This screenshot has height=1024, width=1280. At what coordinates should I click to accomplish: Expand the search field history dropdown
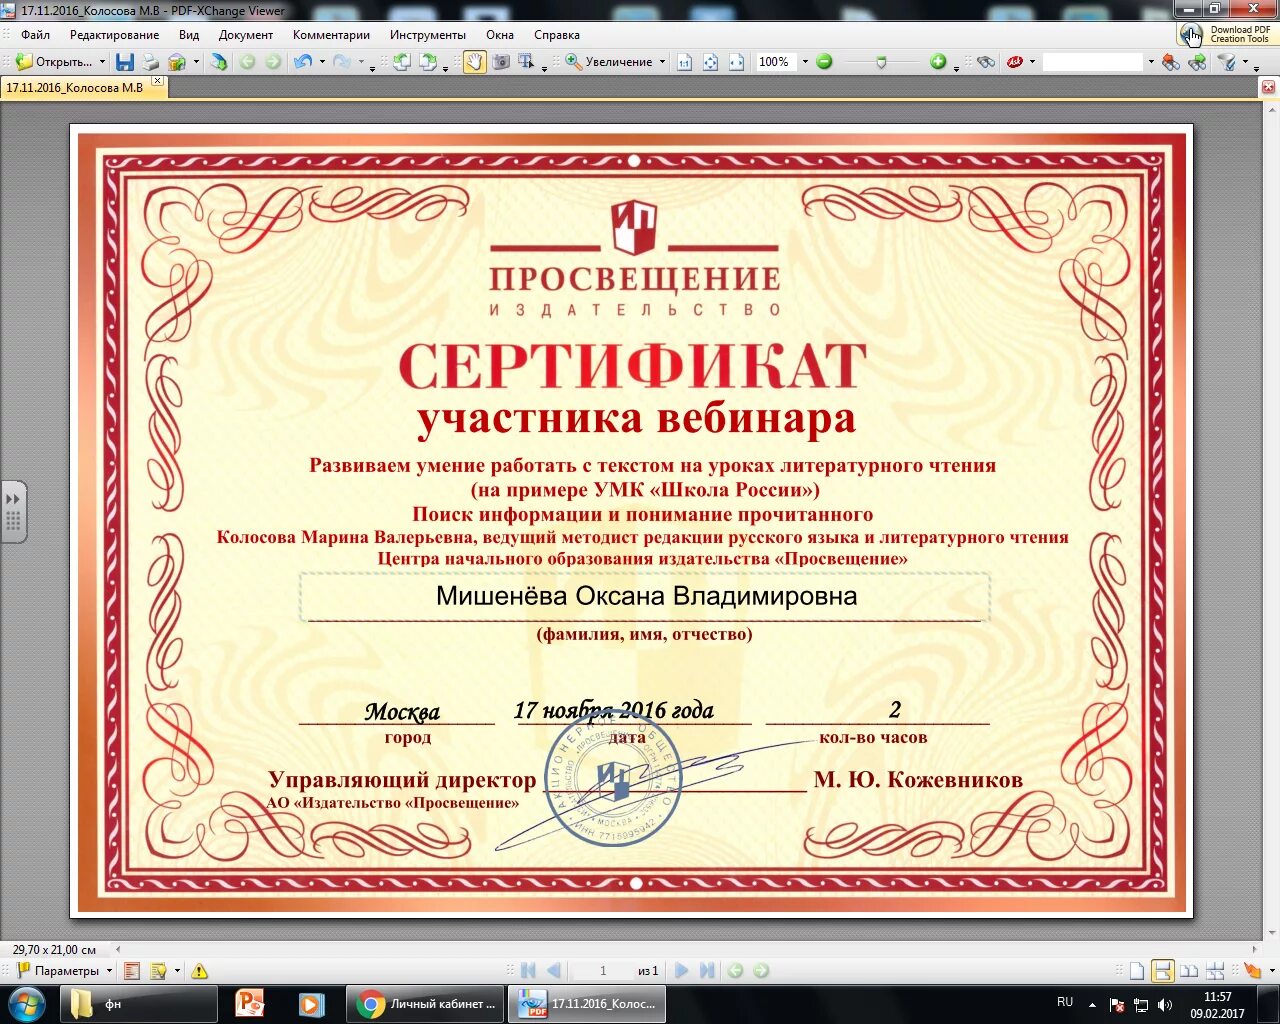tap(1150, 62)
